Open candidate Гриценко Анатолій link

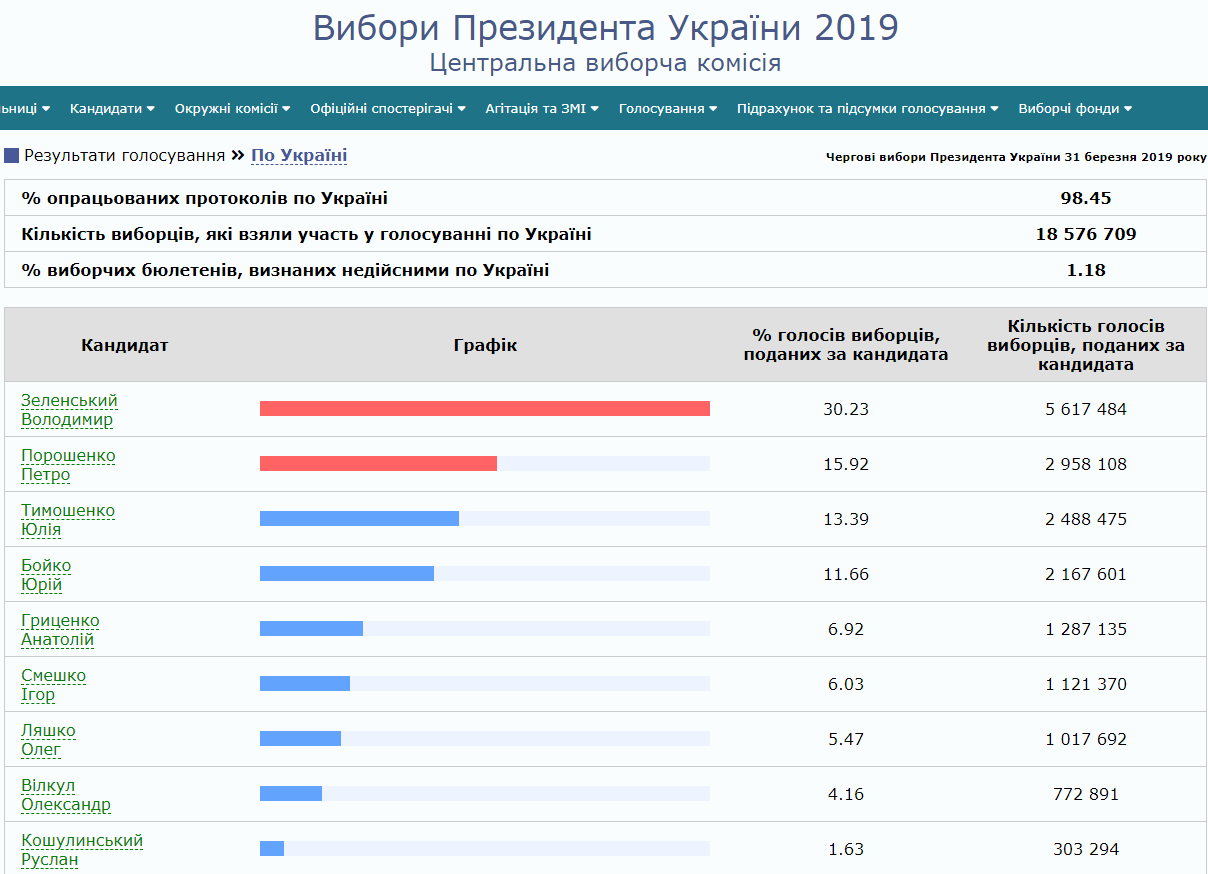tap(60, 630)
